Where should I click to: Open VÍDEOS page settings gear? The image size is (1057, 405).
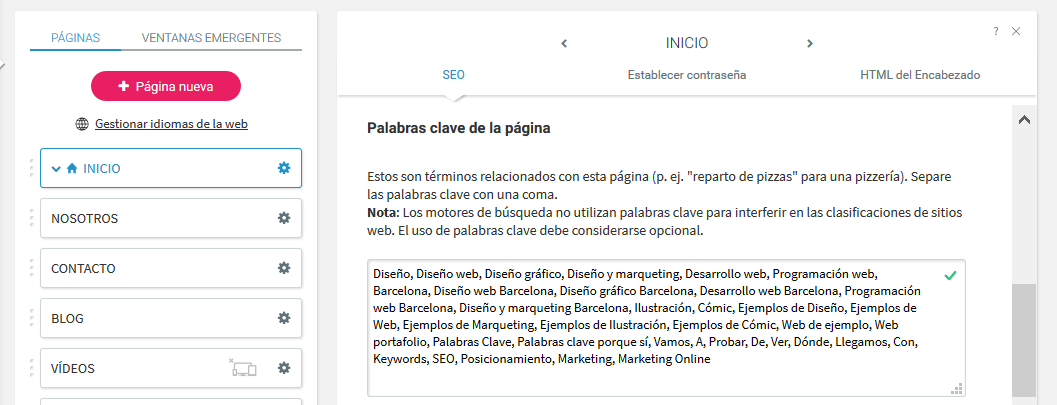coord(284,368)
